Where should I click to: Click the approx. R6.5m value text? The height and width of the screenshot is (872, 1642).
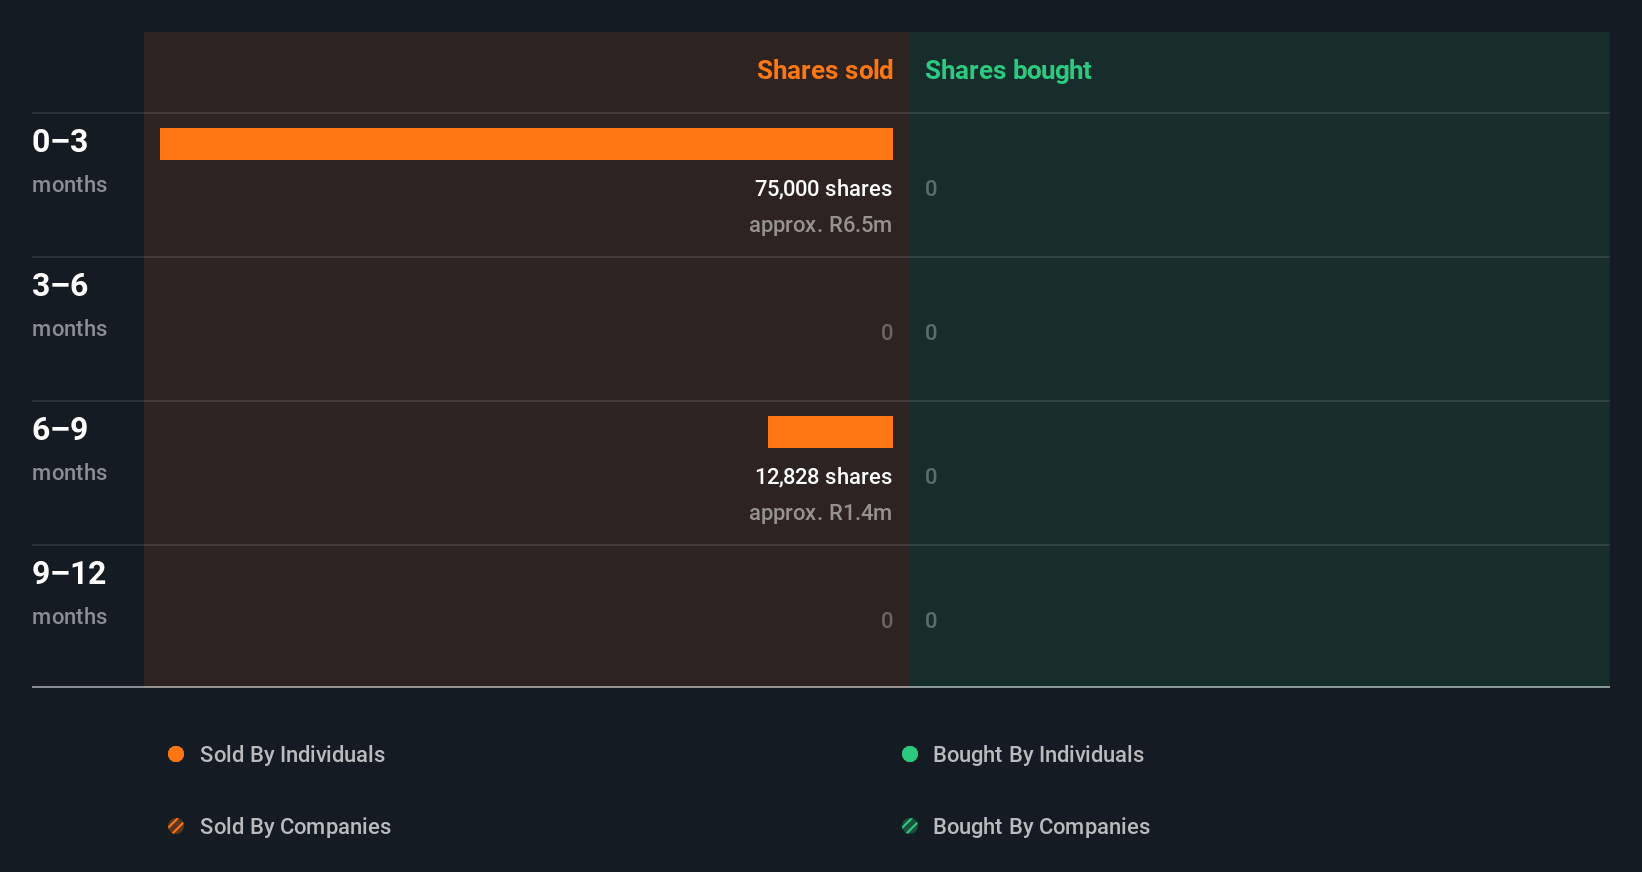point(820,224)
